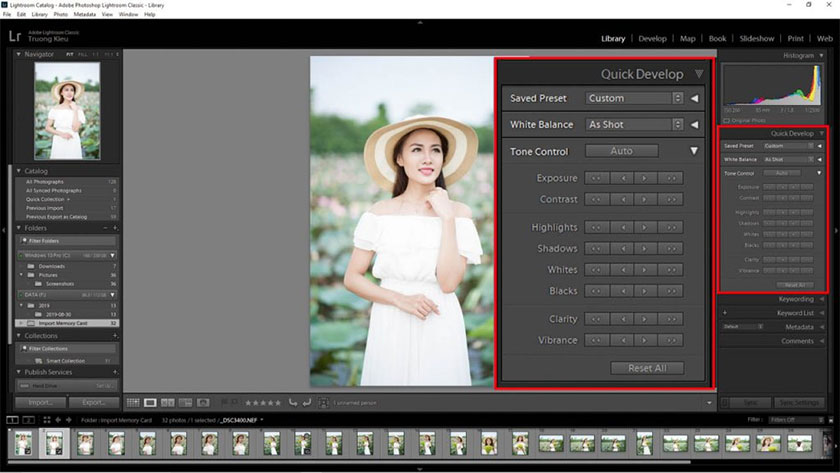Viewport: 840px width, 473px height.
Task: Open the Library menu
Action: pyautogui.click(x=39, y=14)
